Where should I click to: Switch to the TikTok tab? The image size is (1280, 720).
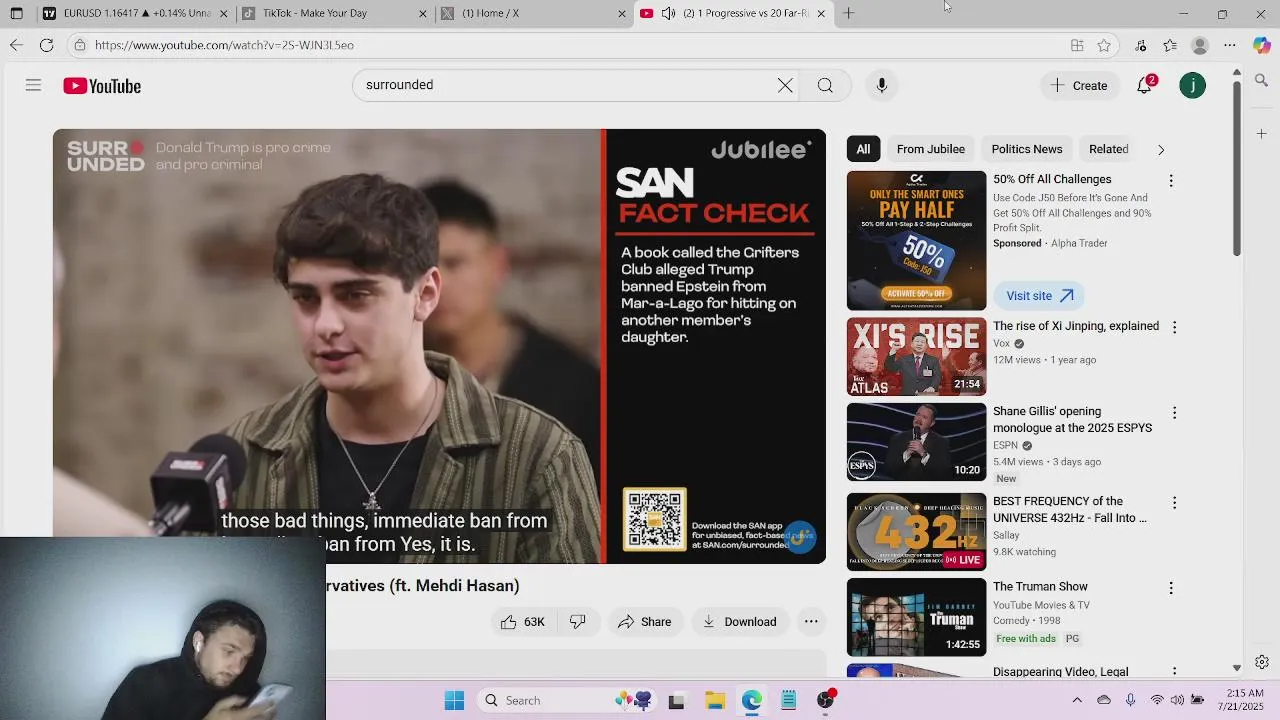[334, 13]
